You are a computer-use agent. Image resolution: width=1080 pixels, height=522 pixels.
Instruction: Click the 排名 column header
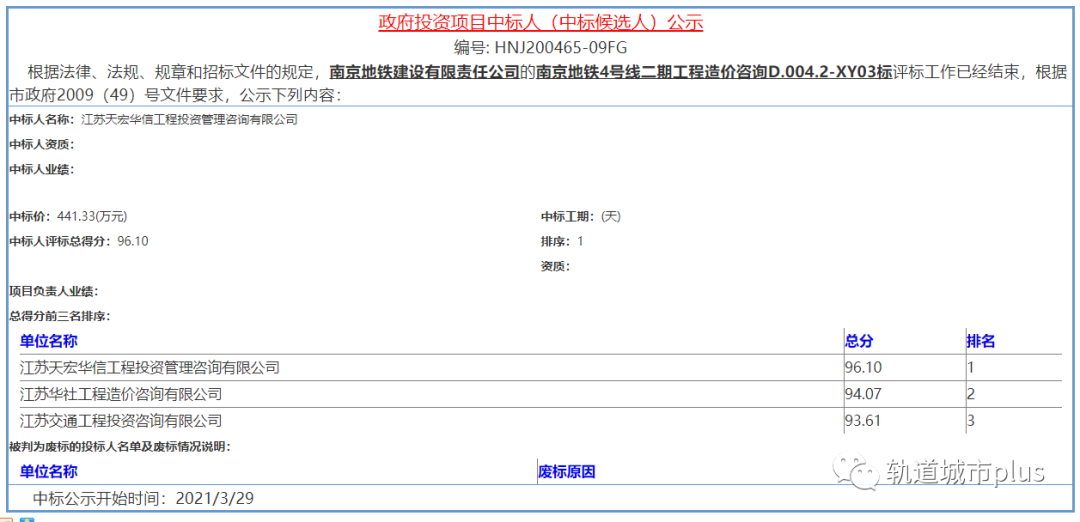coord(981,341)
